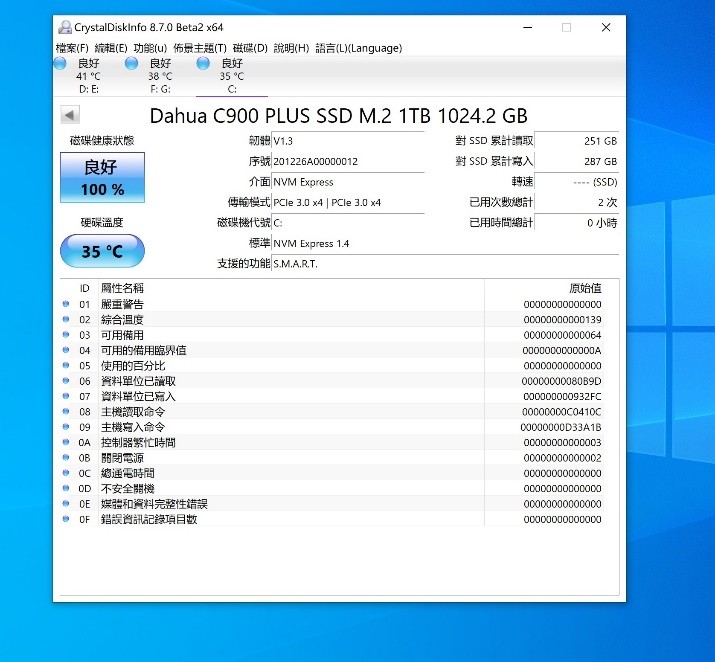Select attribute row 0A 控制器繁忙時間

[333, 442]
